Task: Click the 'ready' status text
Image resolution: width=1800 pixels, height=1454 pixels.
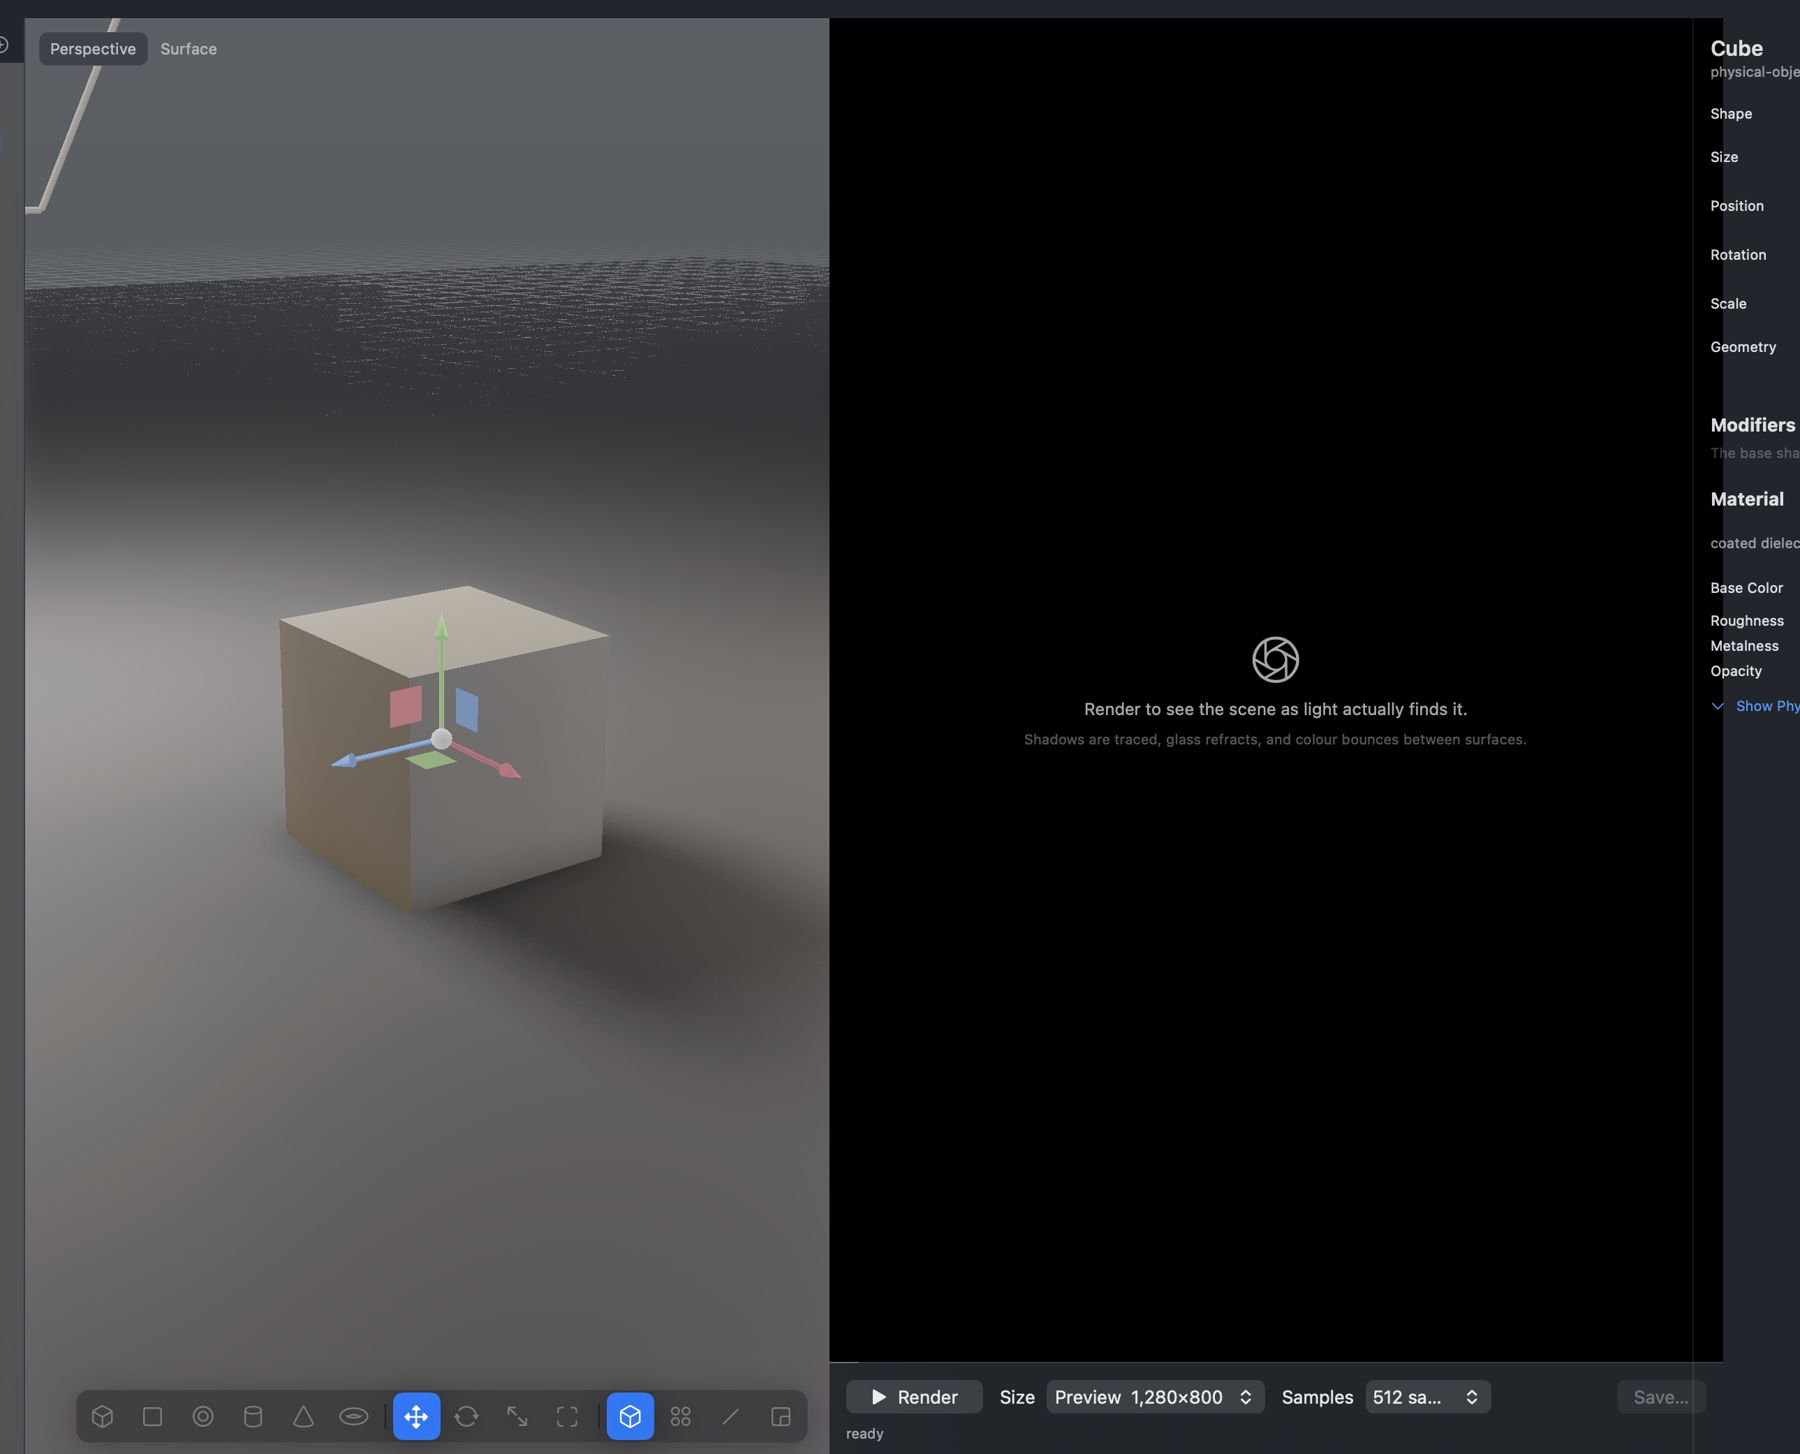Action: 865,1434
